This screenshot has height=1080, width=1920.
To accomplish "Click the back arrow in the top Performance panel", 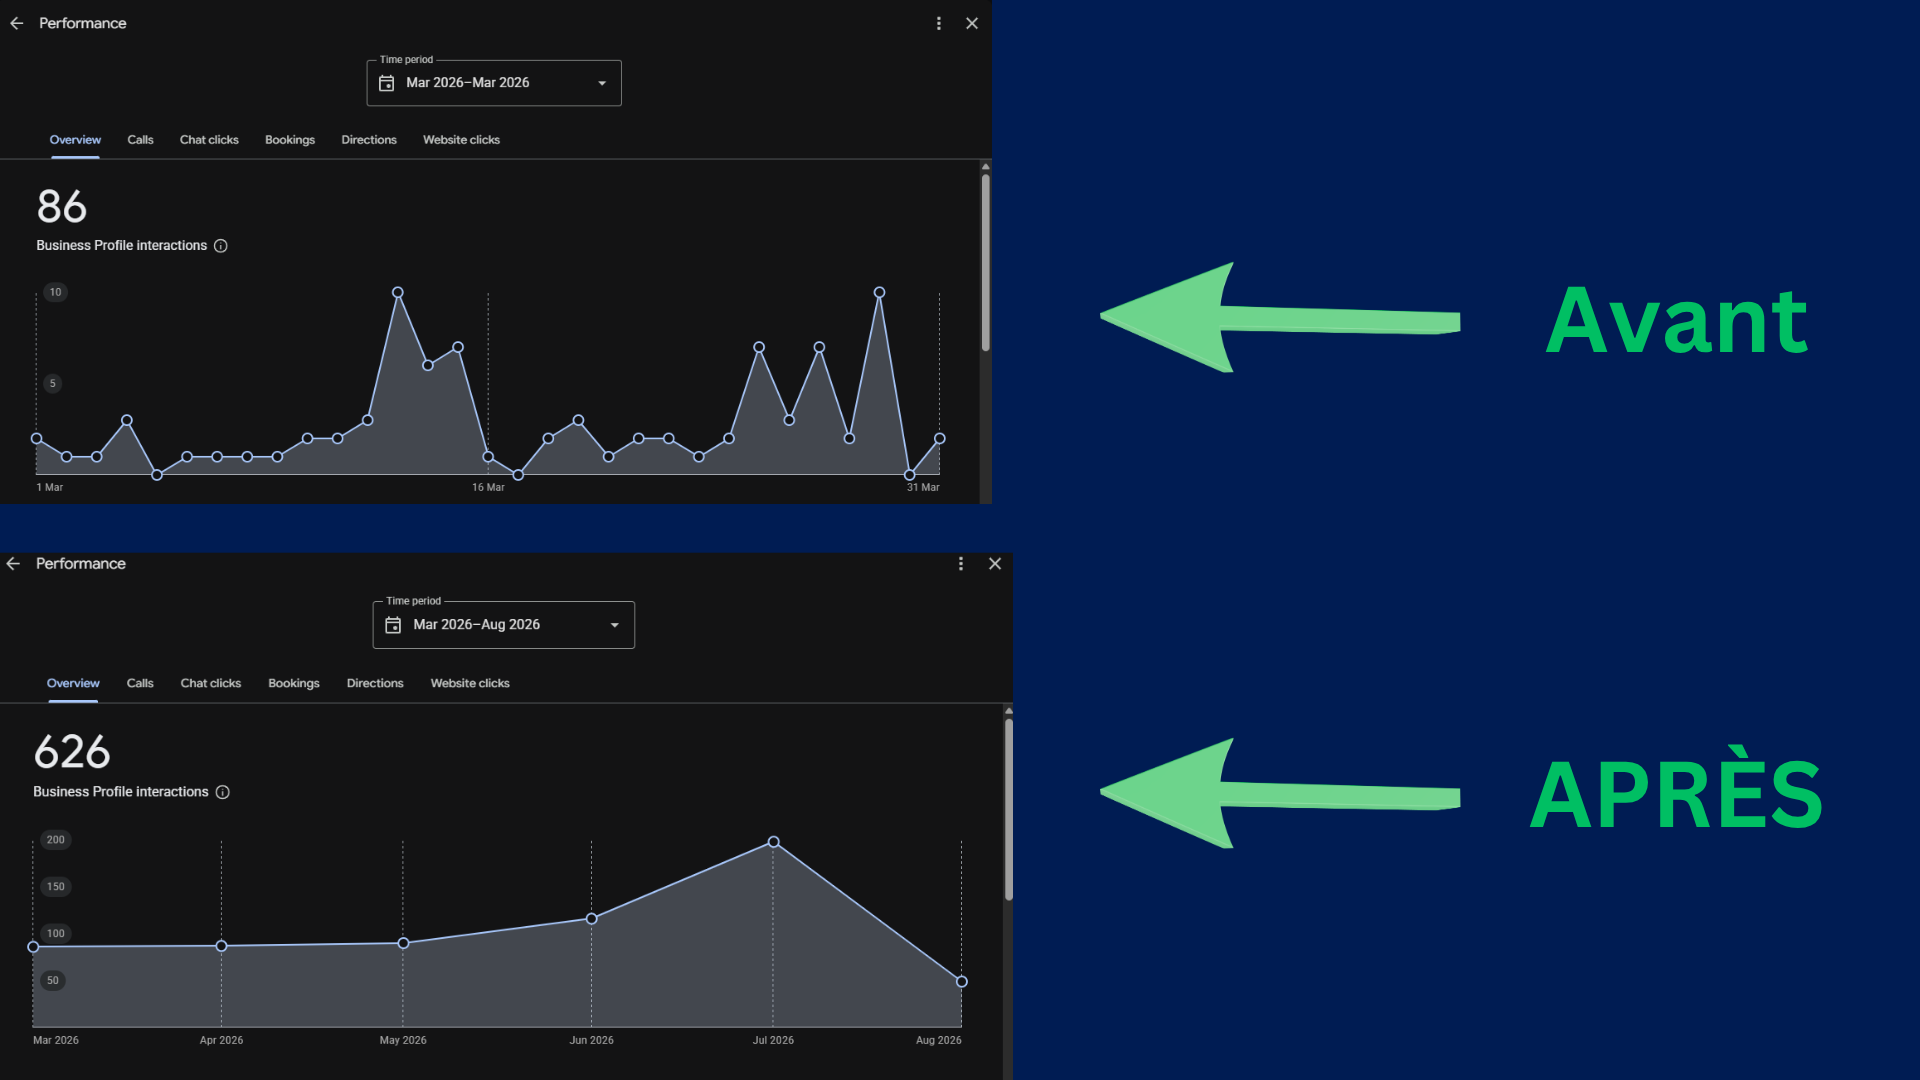I will coord(17,23).
